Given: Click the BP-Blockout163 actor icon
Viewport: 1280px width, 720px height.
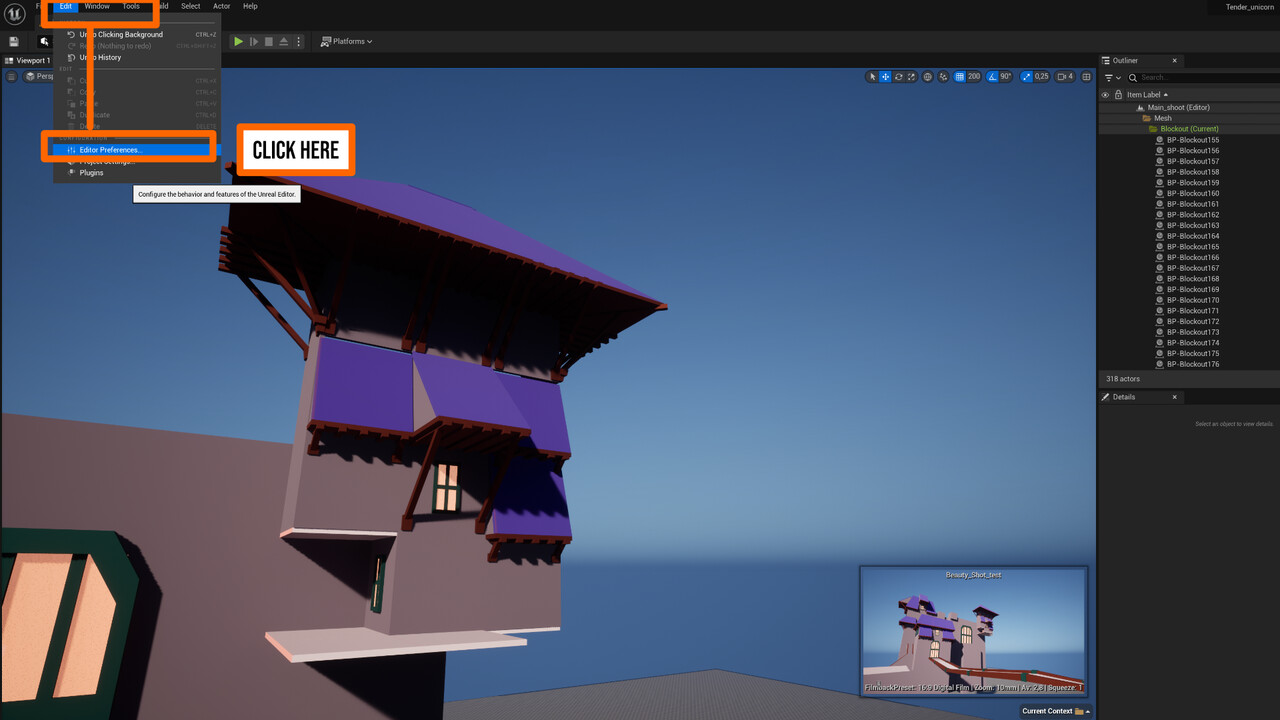Looking at the screenshot, I should coord(1160,225).
